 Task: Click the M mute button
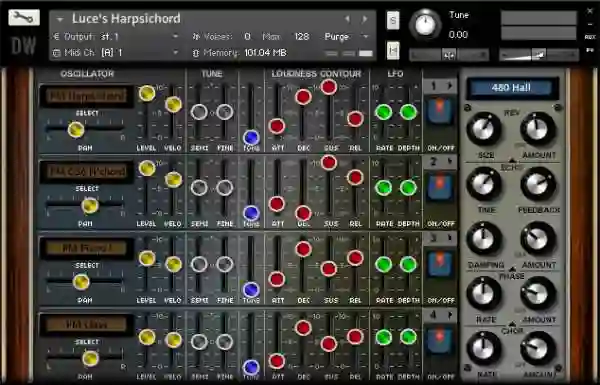pos(393,51)
